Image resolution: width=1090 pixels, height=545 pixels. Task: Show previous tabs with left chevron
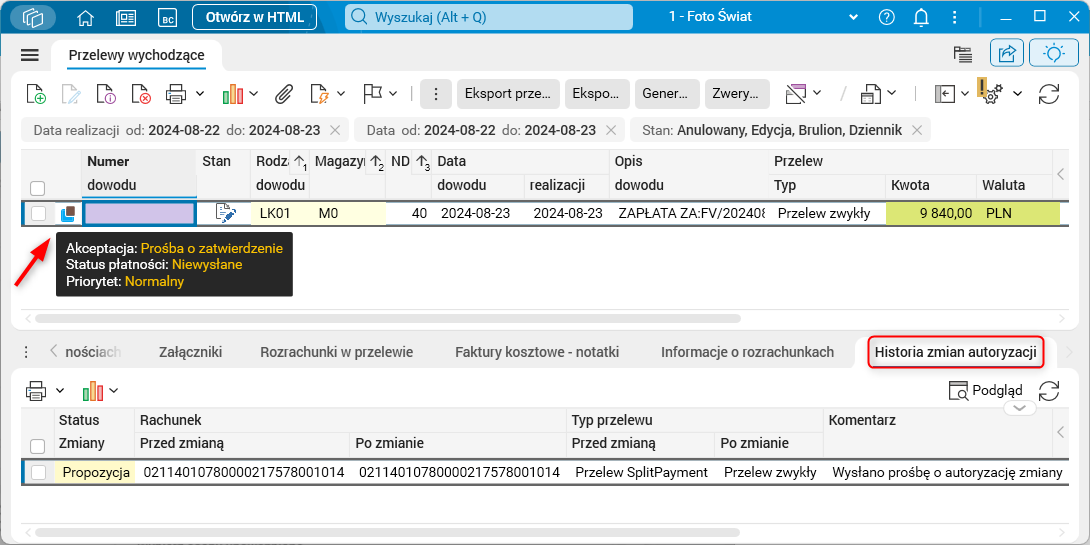pos(53,352)
